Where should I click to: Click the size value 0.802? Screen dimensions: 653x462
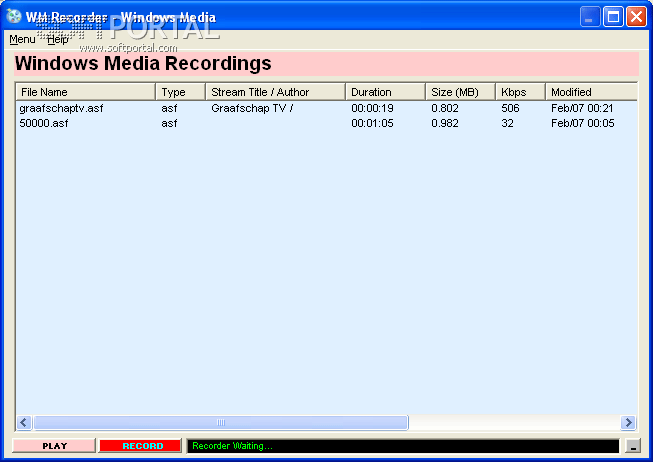tap(445, 108)
